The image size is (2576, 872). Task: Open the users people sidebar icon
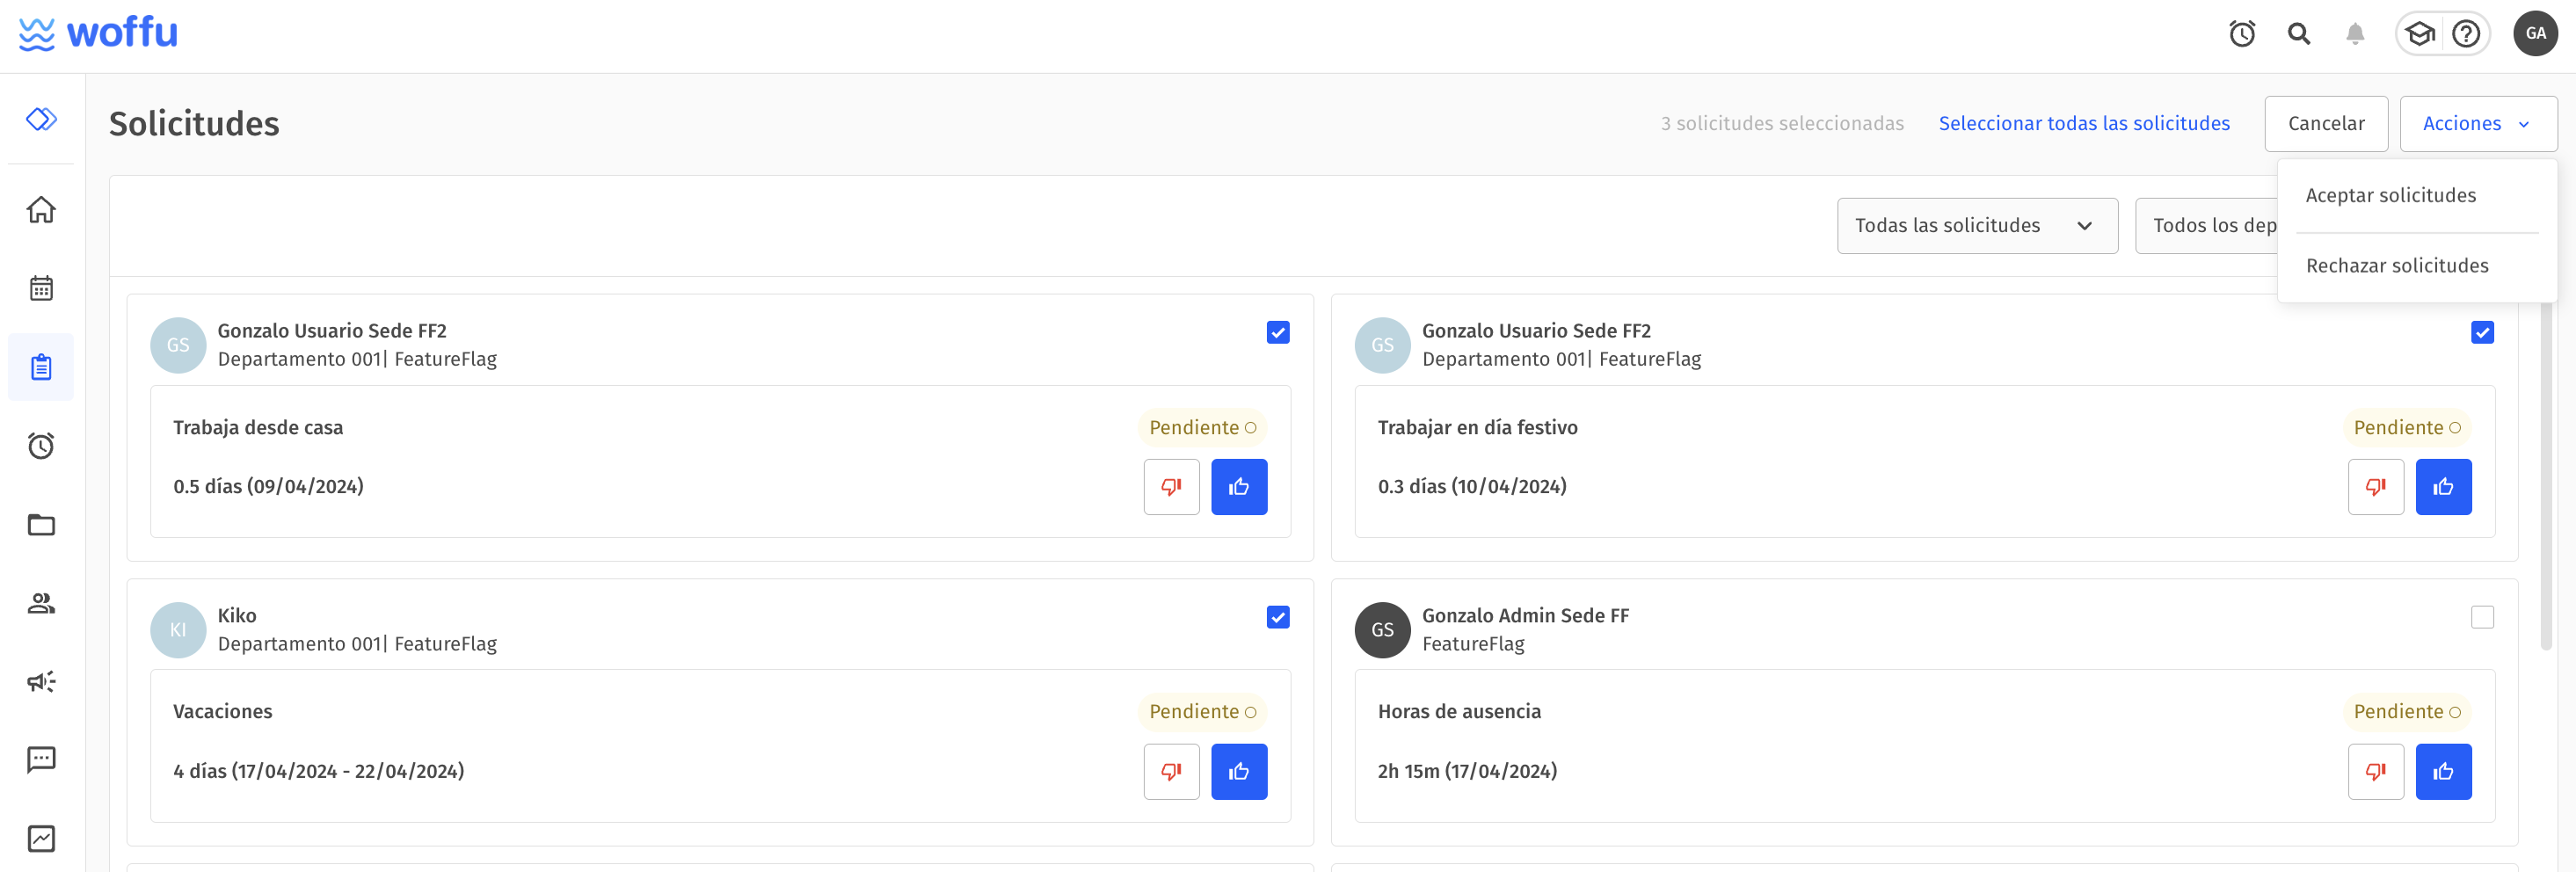41,603
